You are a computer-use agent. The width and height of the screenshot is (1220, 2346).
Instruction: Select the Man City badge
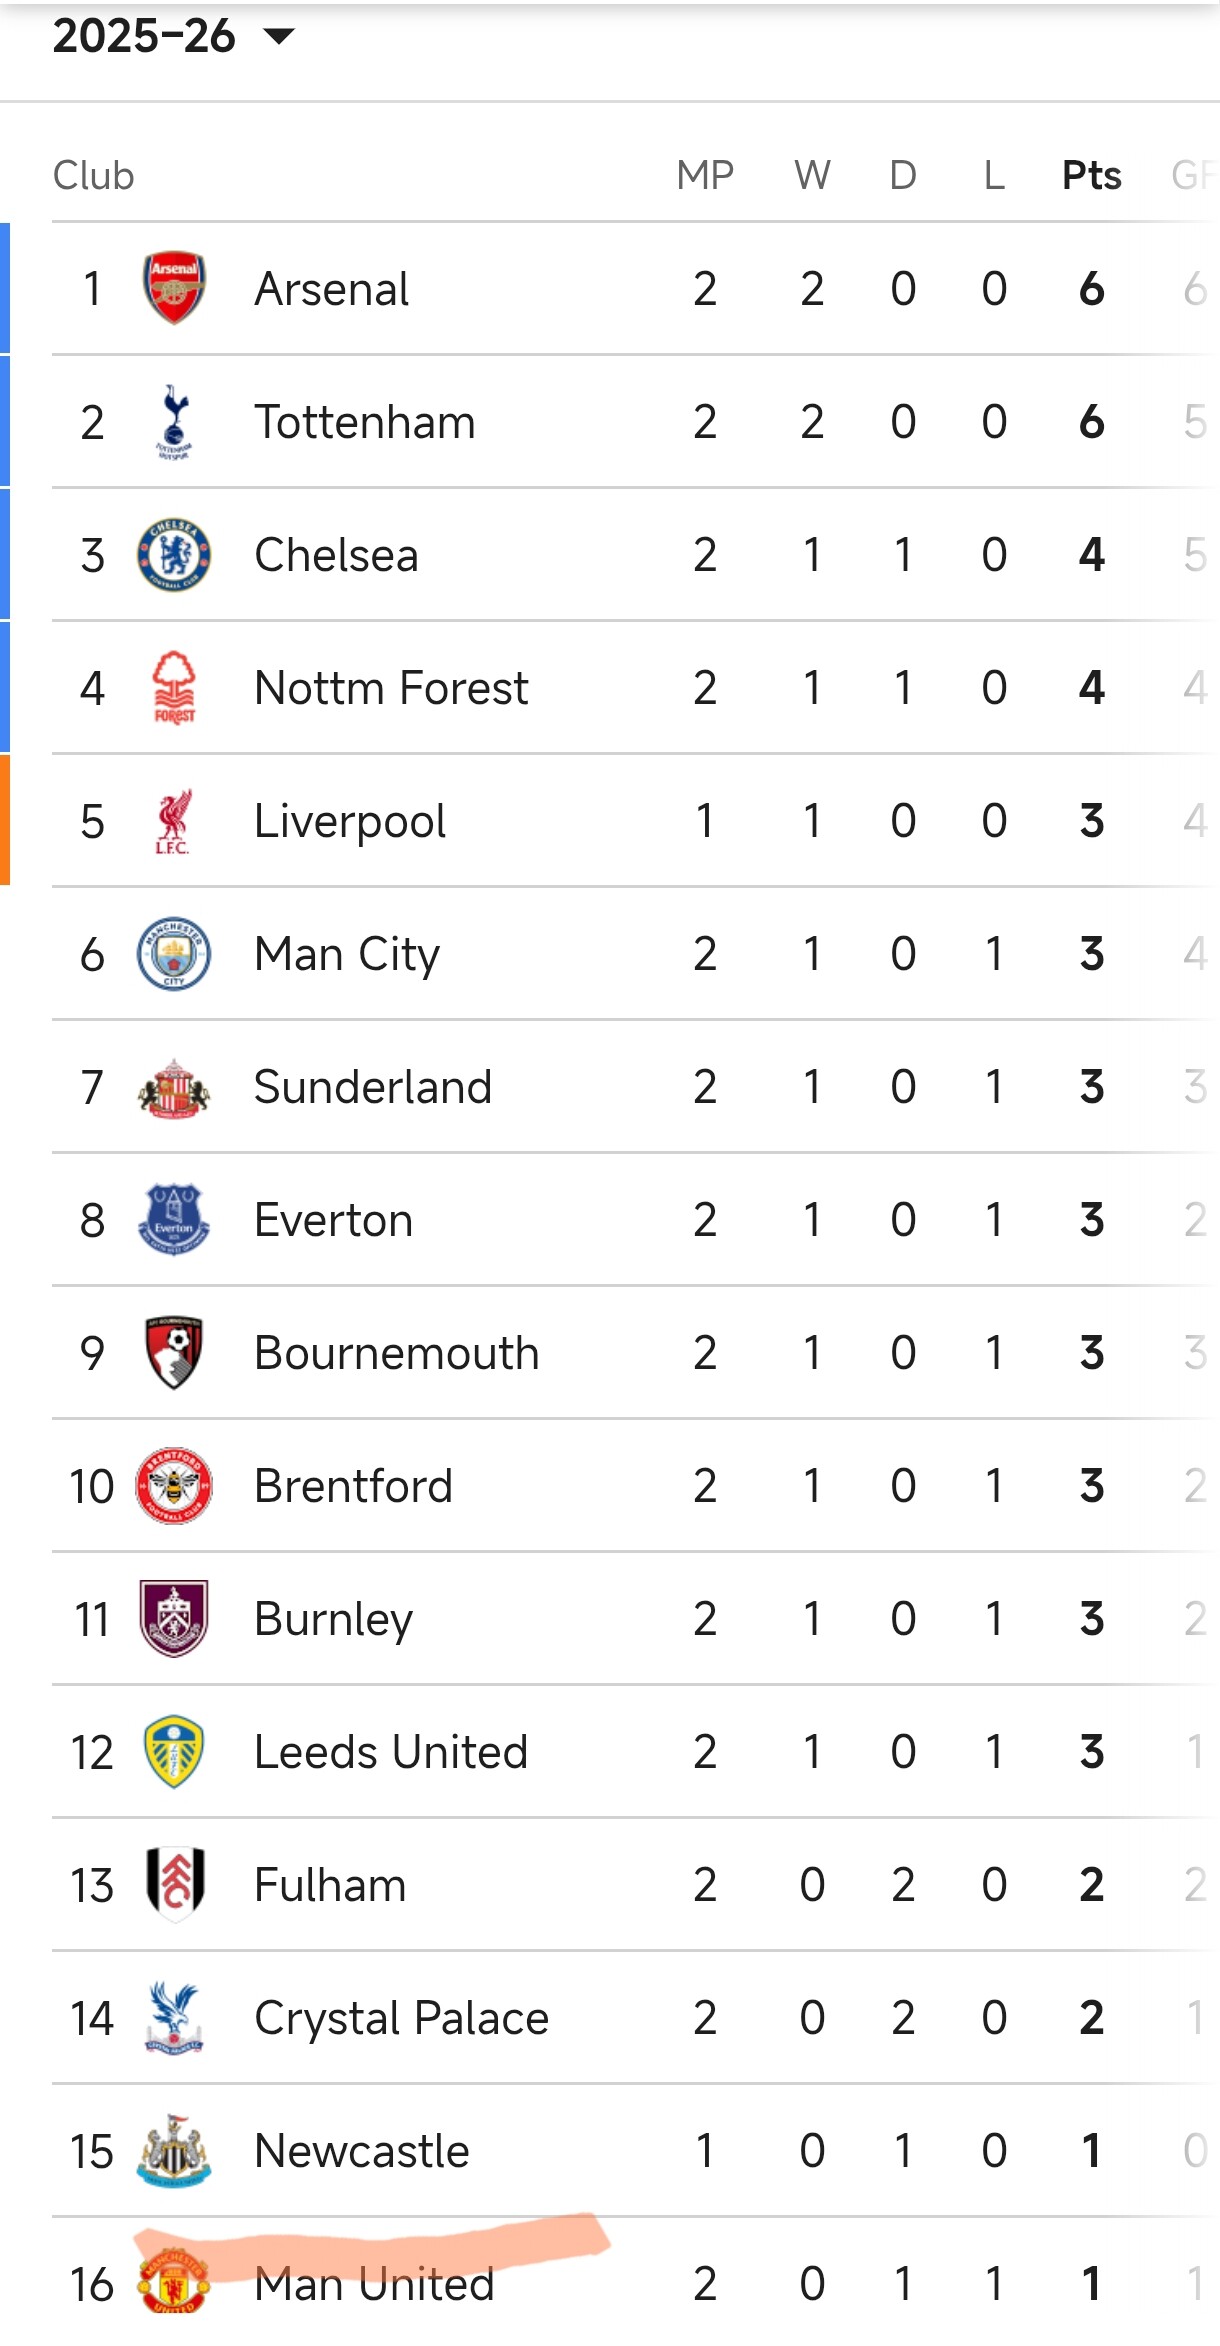click(x=174, y=954)
